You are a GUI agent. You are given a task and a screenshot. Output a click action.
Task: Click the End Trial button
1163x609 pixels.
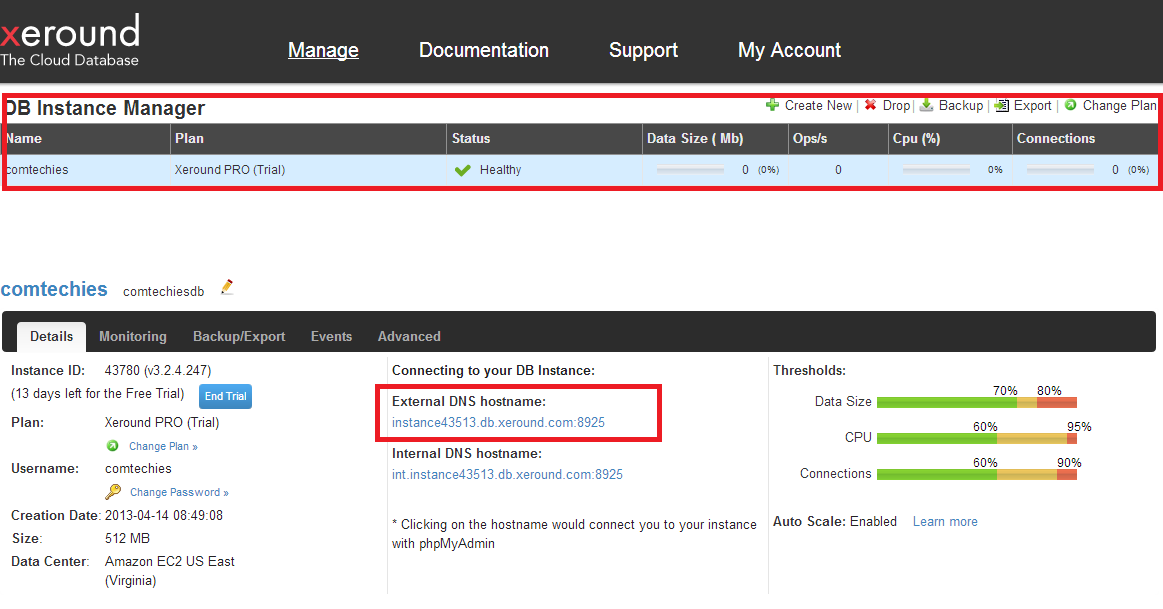pos(225,396)
